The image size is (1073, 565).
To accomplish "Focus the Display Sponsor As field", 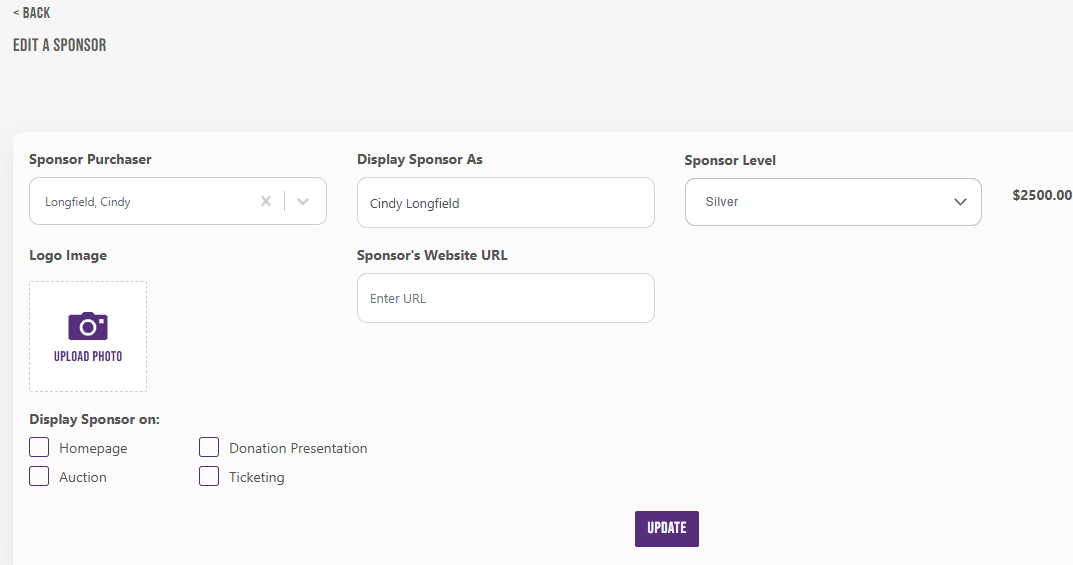I will (x=505, y=203).
